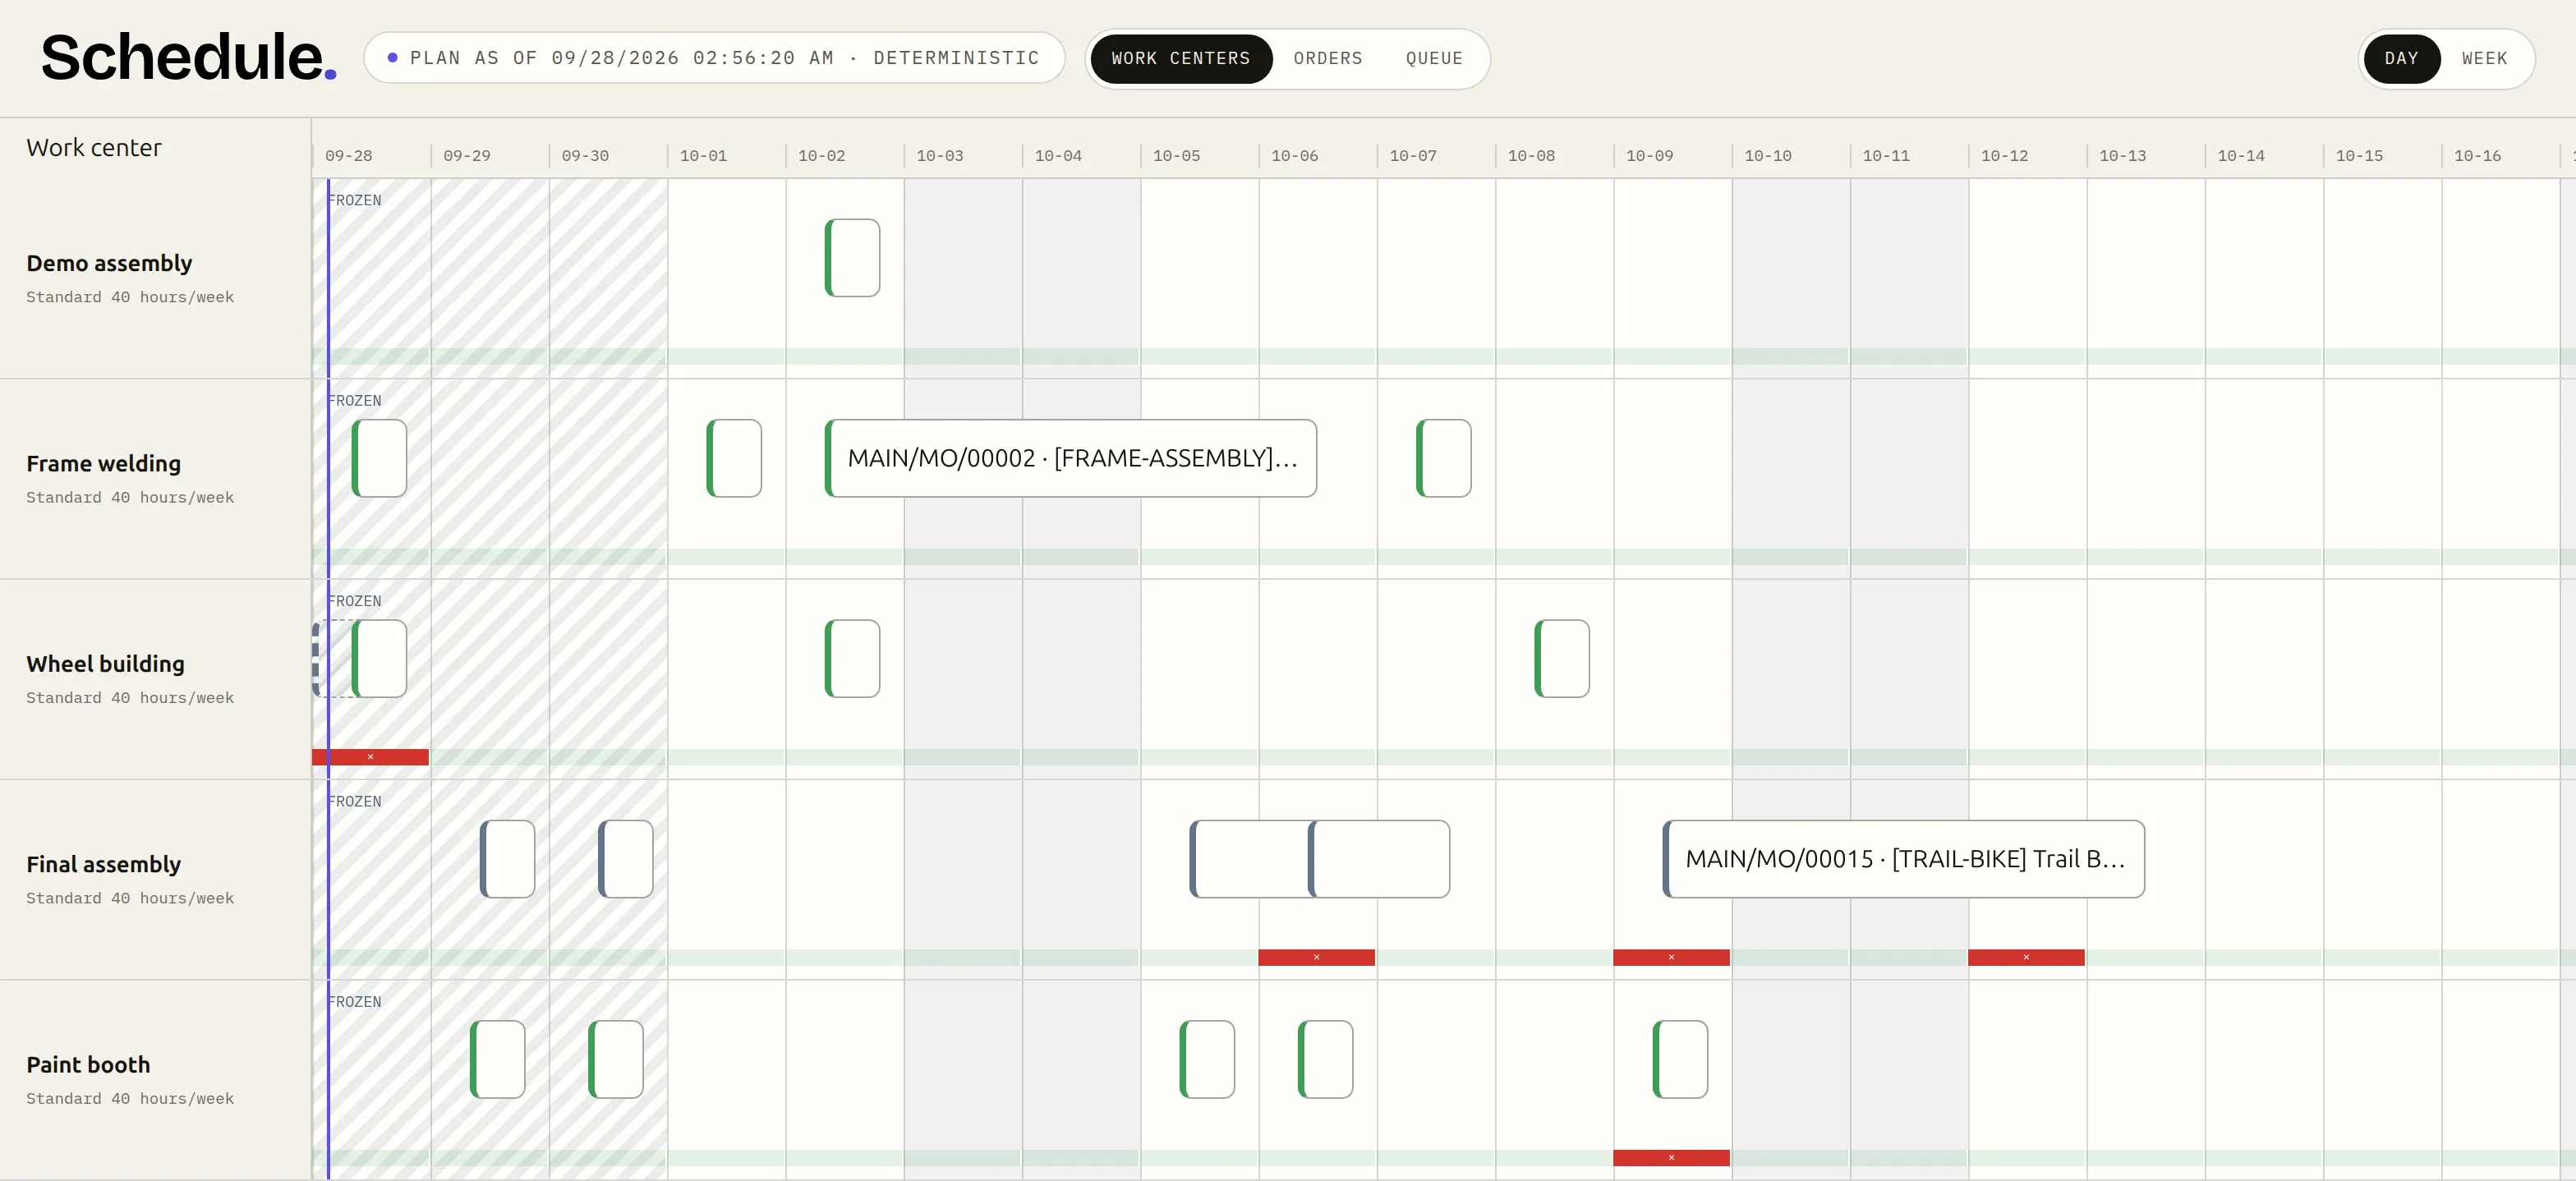
Task: Open MAIN/MO/00002 Frame-Assembly order block
Action: 1071,458
